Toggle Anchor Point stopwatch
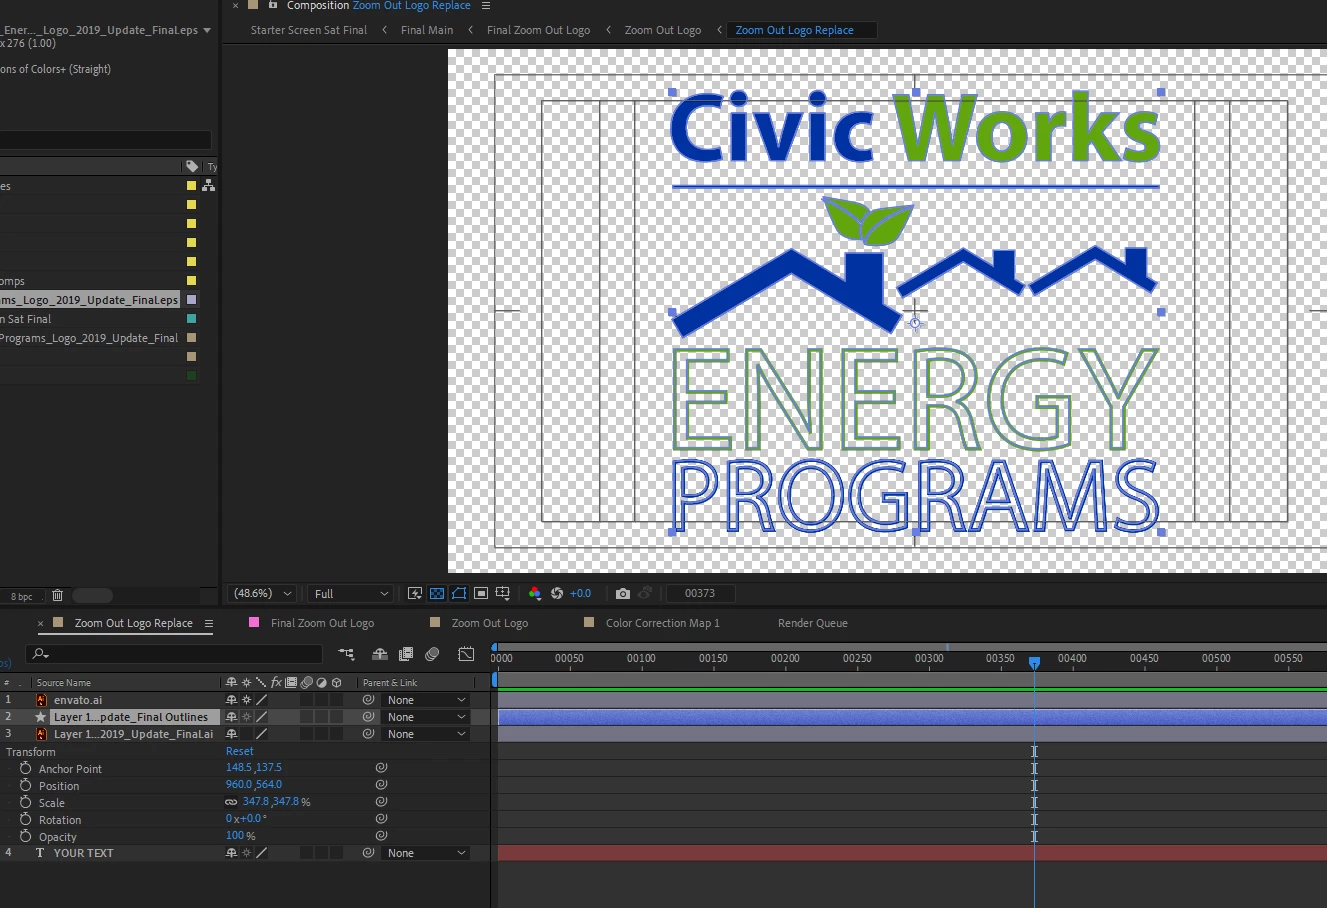 [25, 768]
